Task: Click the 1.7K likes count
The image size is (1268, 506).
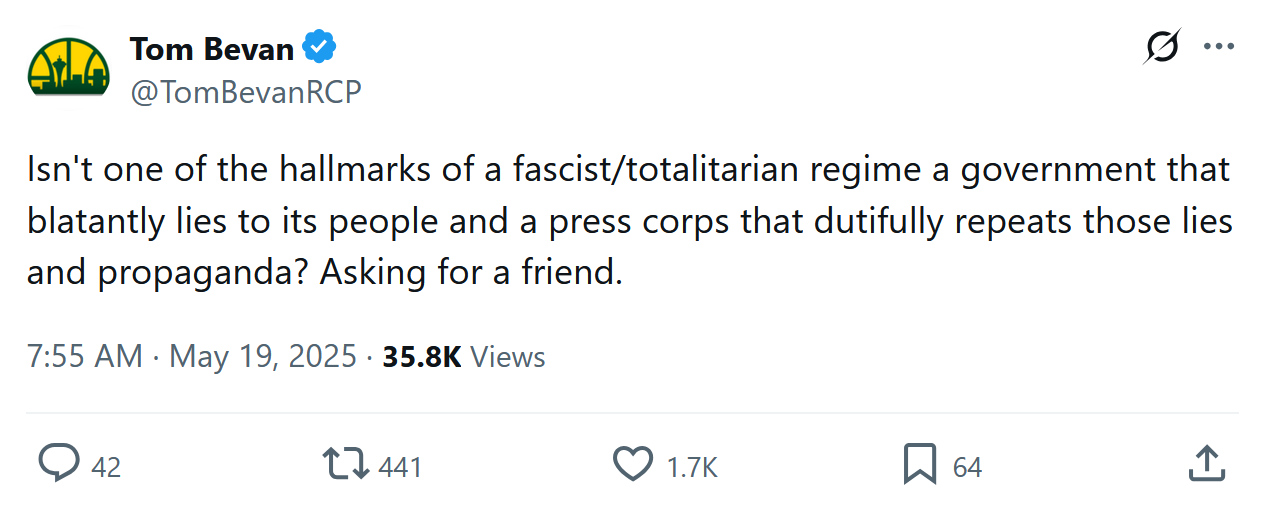Action: 692,467
